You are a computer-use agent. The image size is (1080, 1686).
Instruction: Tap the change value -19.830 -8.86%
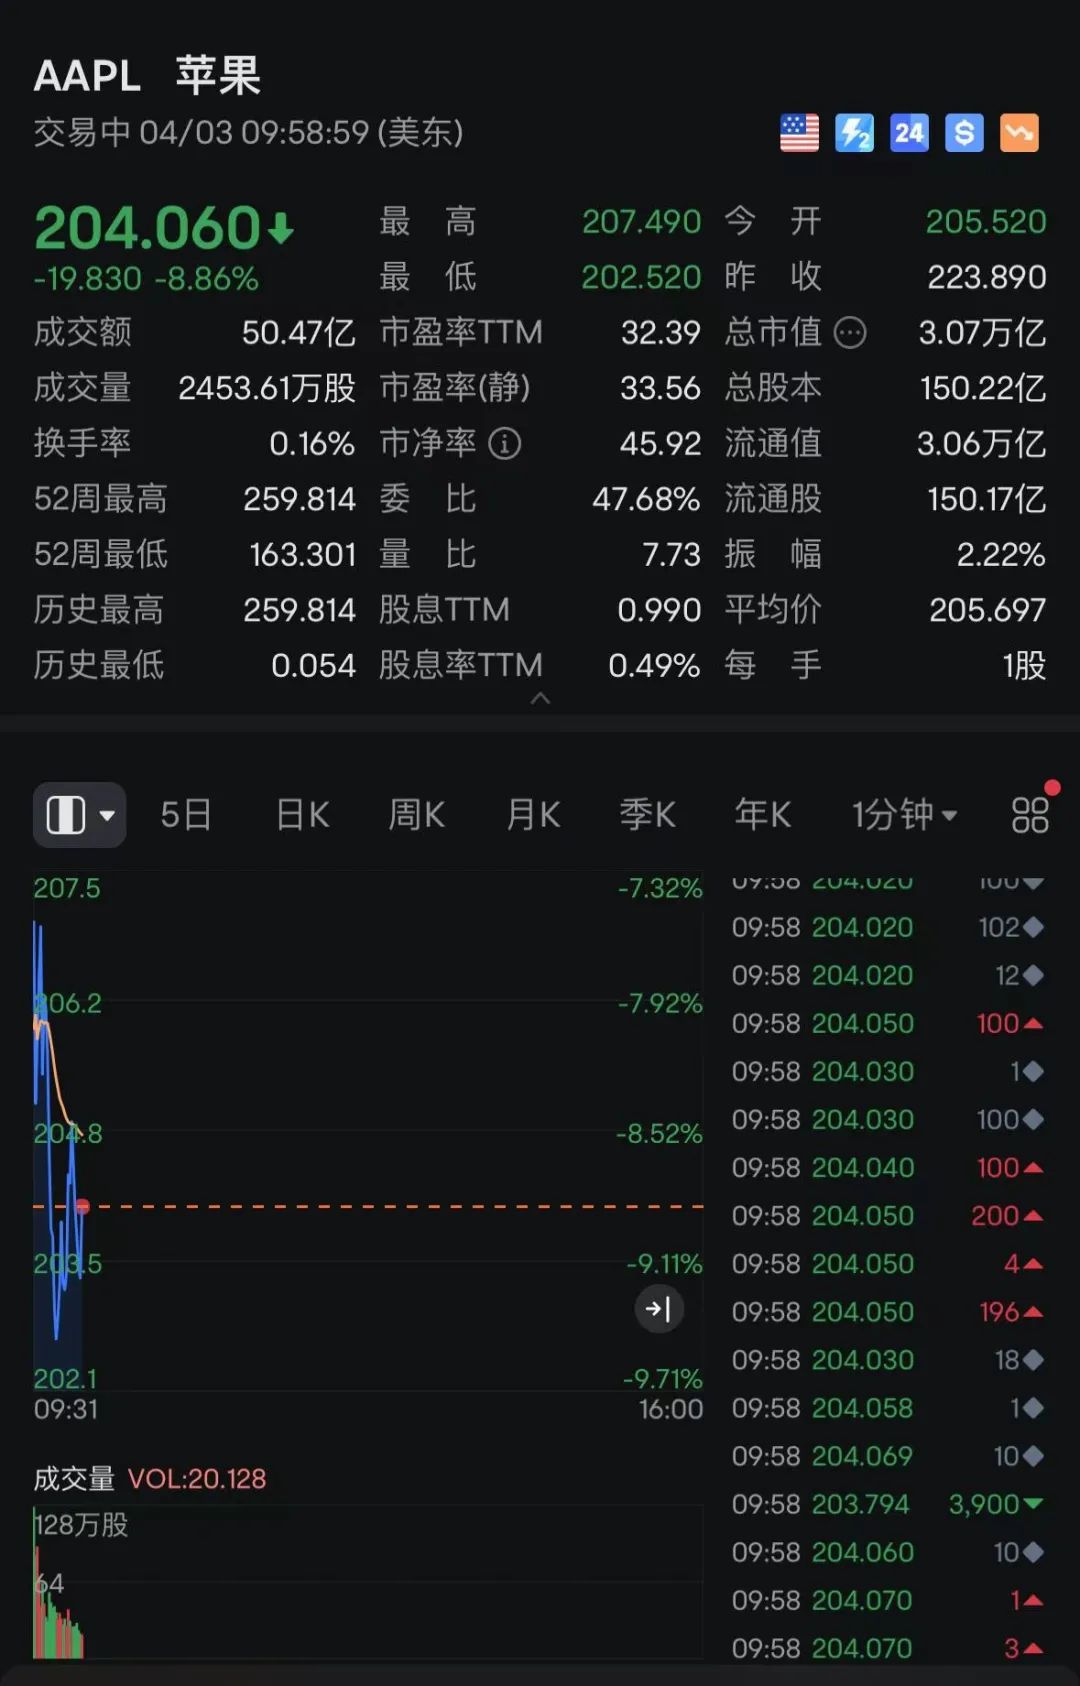tap(146, 278)
